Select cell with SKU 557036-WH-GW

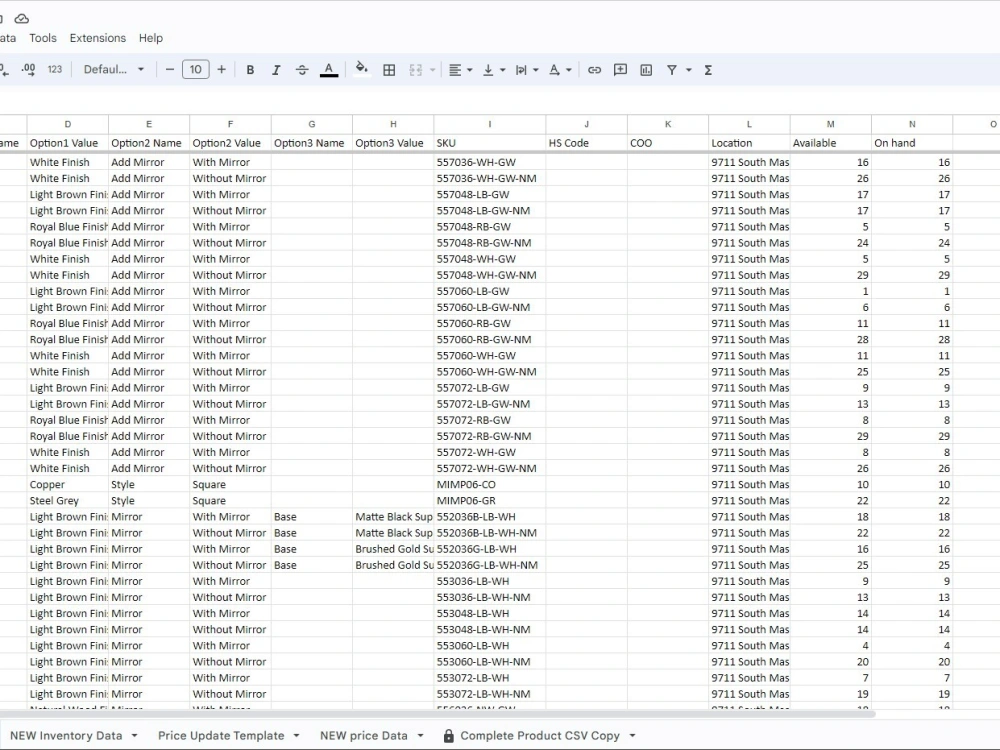[490, 163]
